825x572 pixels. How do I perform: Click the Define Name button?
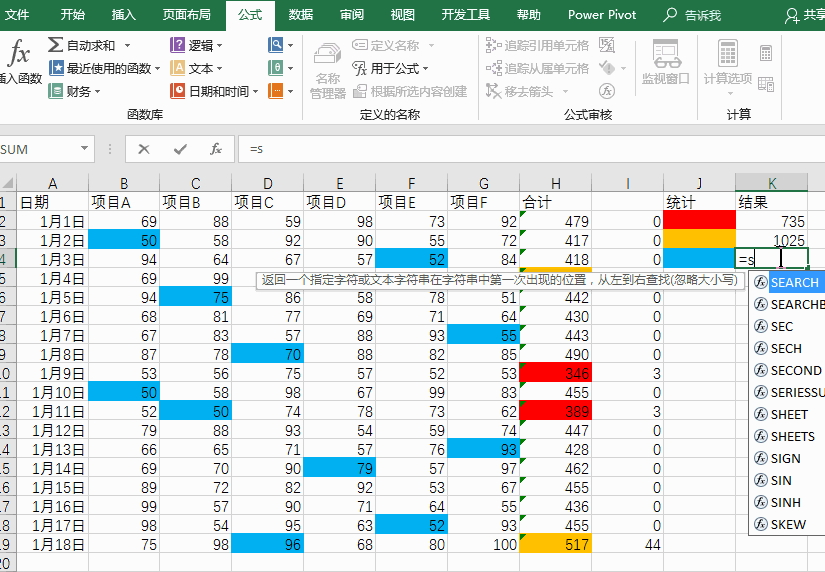pos(386,45)
